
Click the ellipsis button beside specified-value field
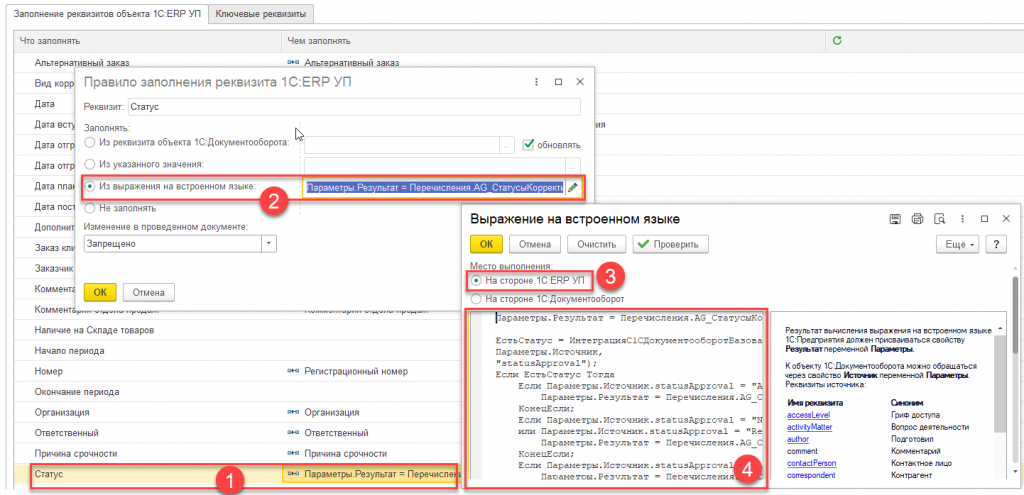tap(573, 165)
